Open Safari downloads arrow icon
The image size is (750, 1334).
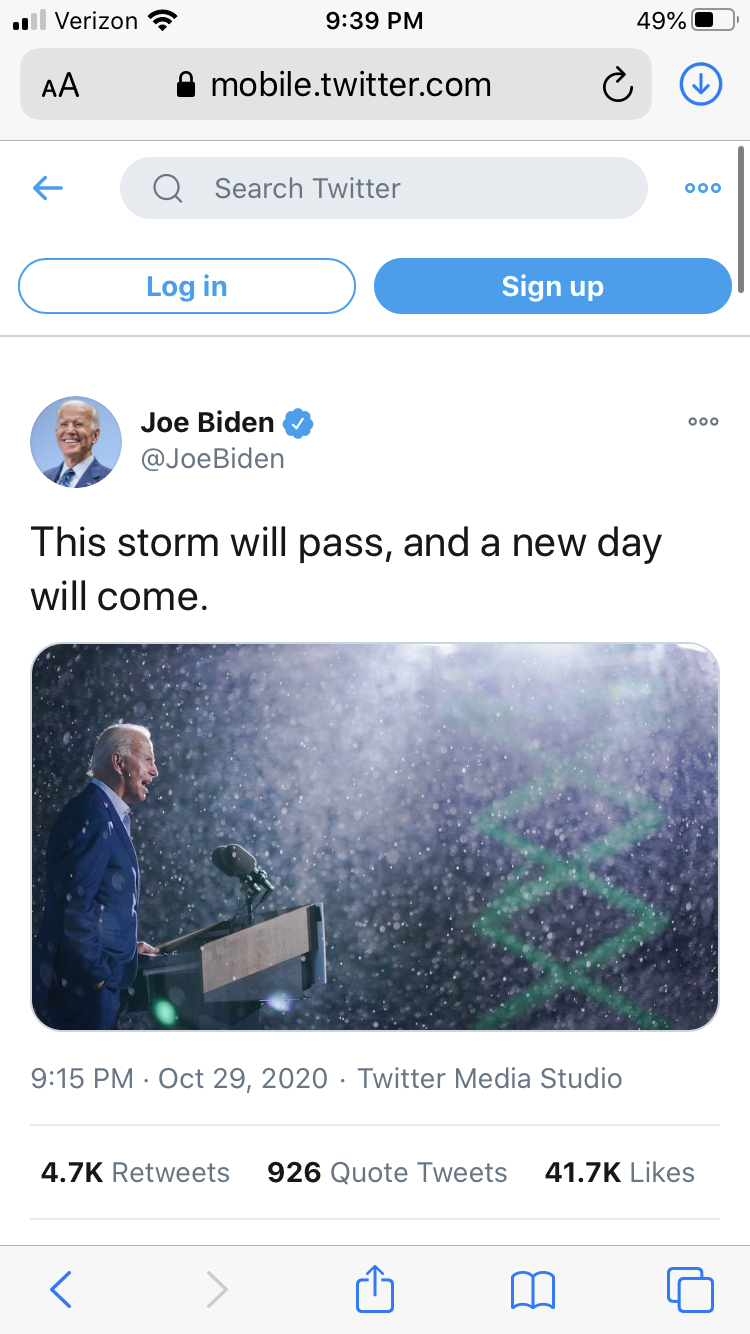700,85
